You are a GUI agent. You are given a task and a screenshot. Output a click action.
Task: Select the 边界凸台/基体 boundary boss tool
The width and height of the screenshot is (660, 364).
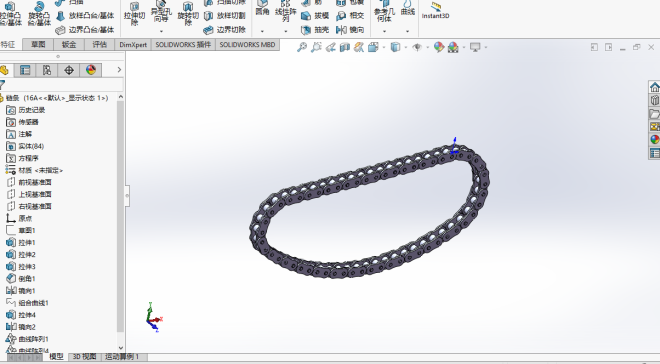point(85,30)
